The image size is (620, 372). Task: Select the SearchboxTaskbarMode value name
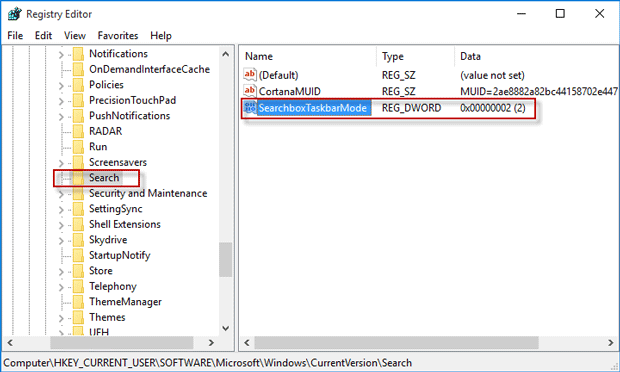[312, 108]
